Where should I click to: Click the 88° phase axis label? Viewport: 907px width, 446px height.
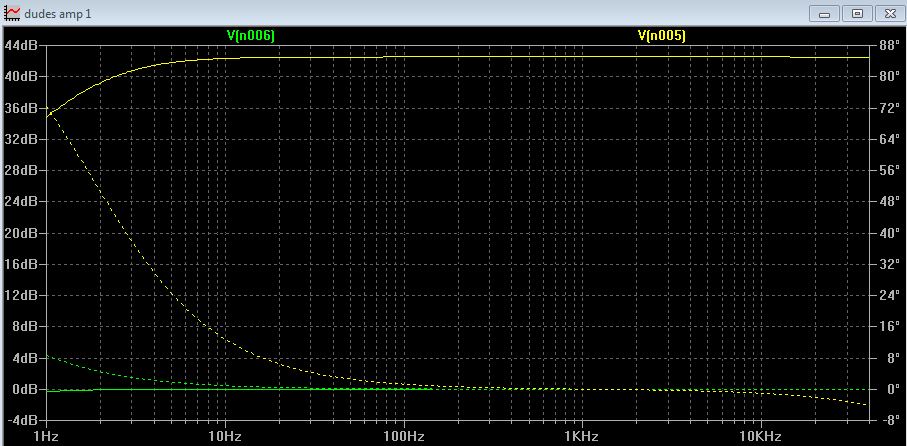pos(891,46)
